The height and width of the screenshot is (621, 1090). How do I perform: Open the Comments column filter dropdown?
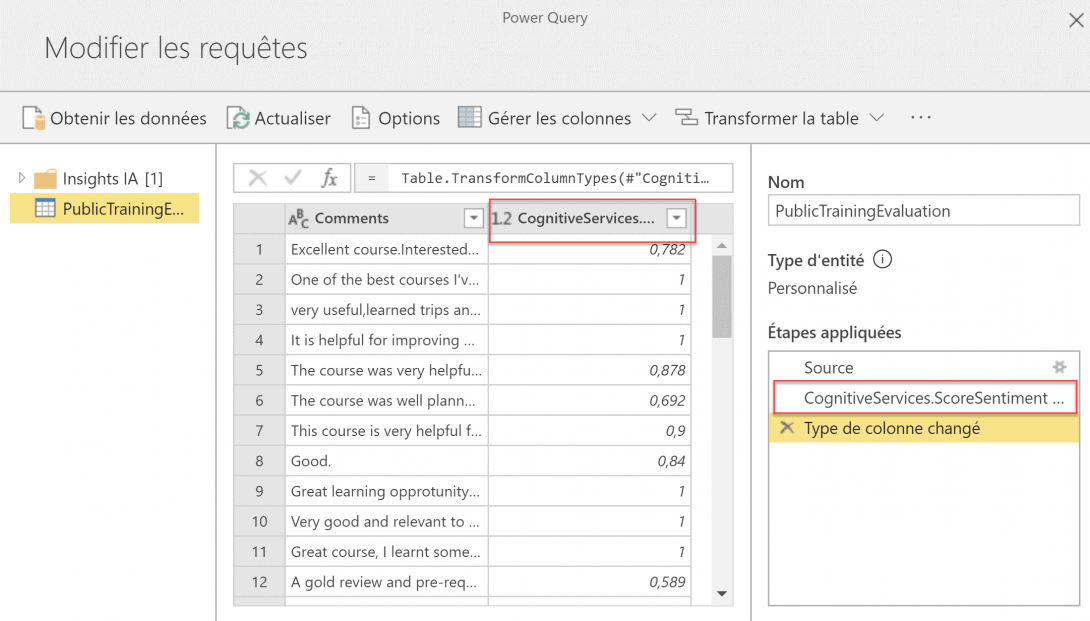point(471,218)
